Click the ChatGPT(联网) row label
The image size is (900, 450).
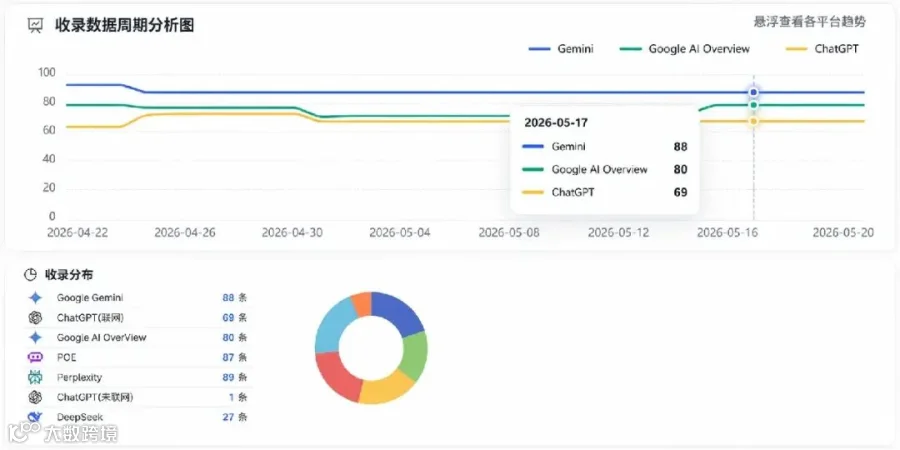(x=90, y=317)
